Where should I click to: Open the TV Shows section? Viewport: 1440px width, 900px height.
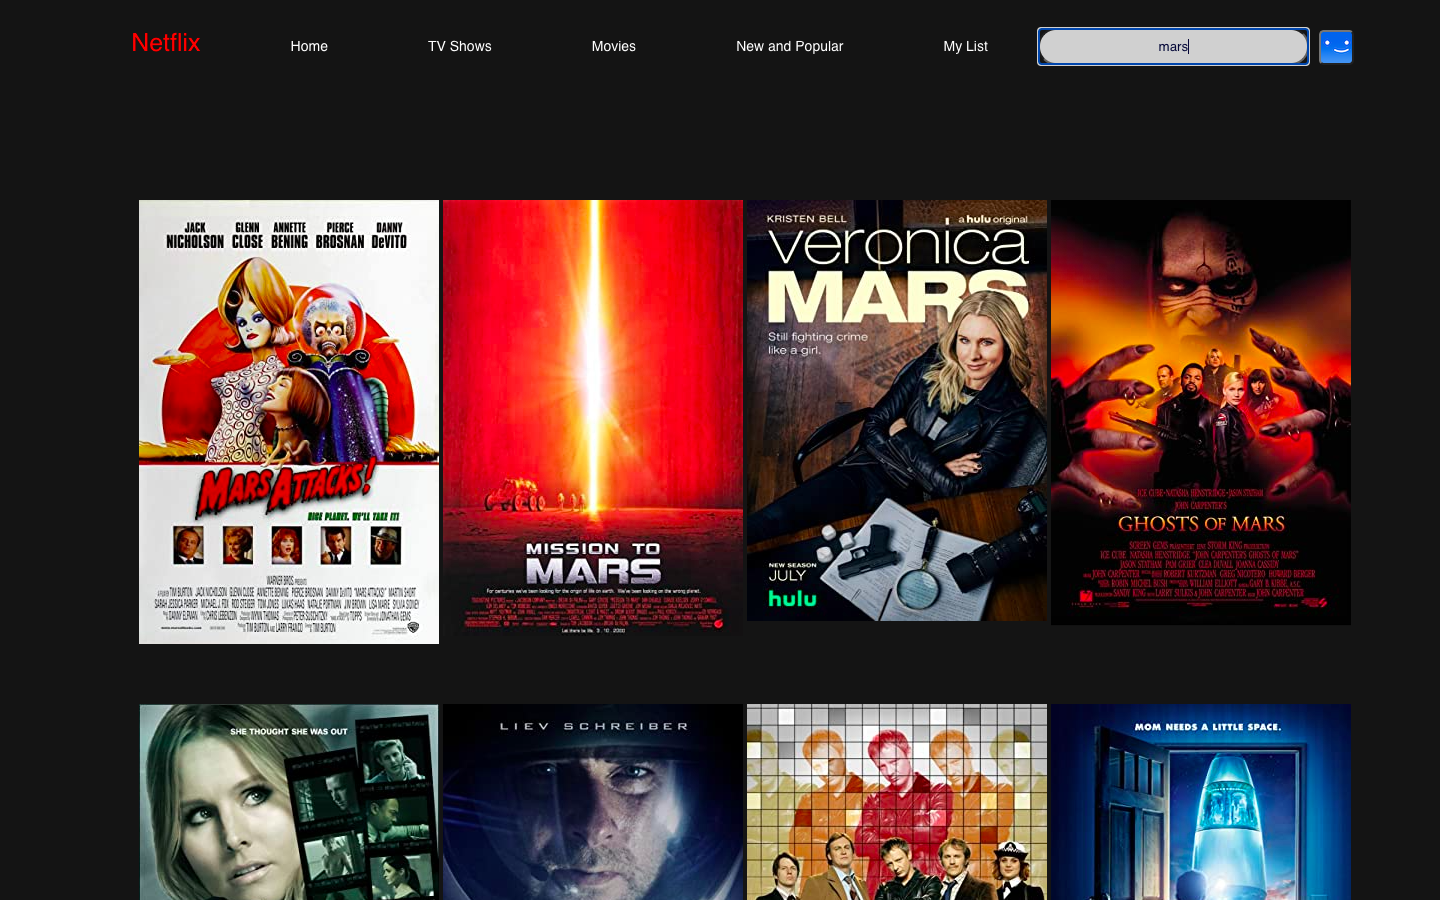[x=460, y=46]
